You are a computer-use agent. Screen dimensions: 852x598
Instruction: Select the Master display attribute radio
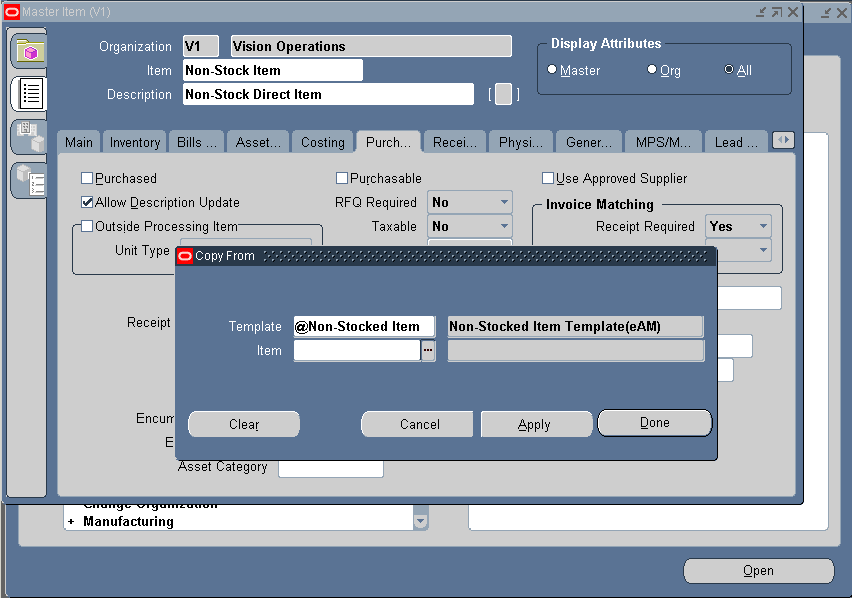(x=552, y=70)
